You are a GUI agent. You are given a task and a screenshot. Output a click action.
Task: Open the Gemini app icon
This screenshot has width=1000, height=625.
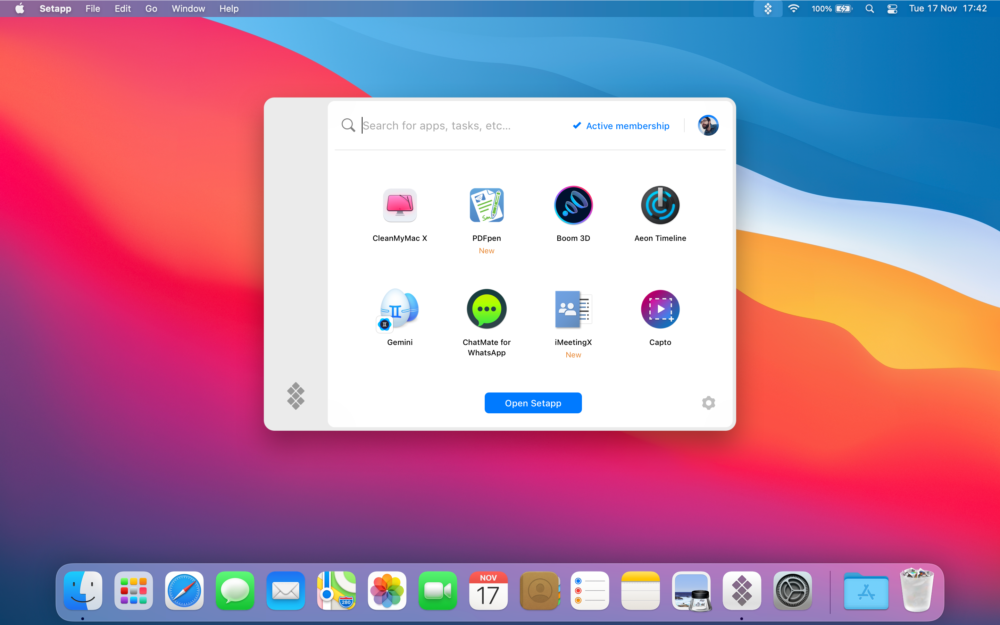coord(399,309)
